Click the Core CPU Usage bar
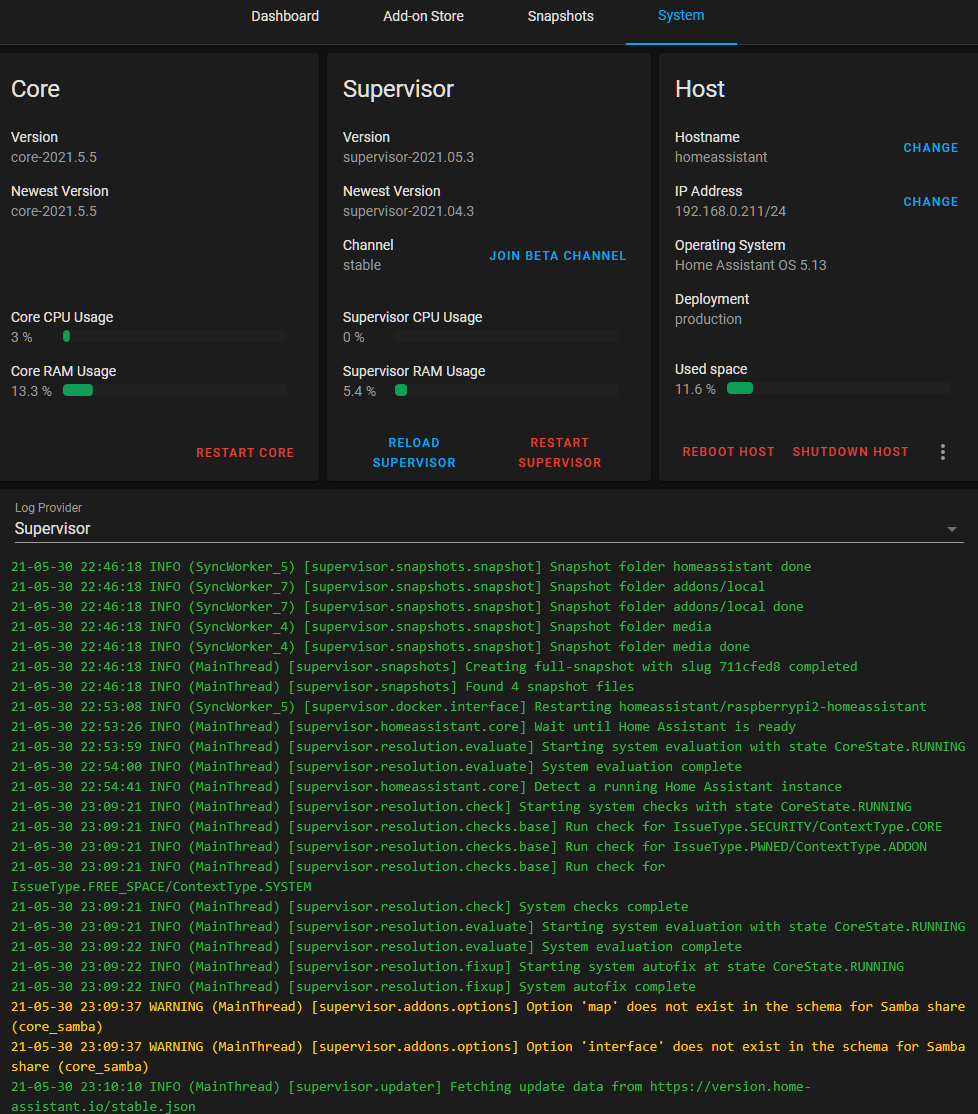Screen dimensions: 978x1114 tap(175, 337)
